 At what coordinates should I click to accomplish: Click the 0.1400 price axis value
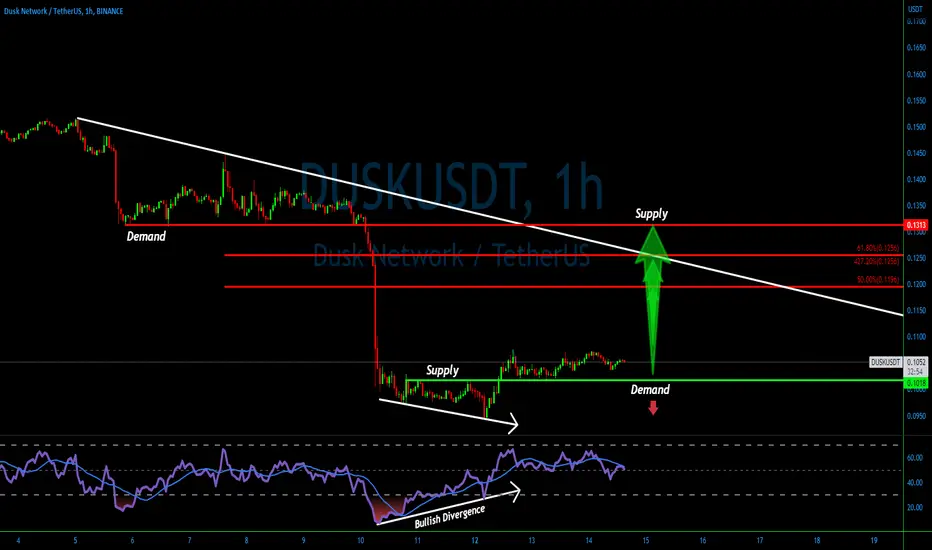click(916, 179)
